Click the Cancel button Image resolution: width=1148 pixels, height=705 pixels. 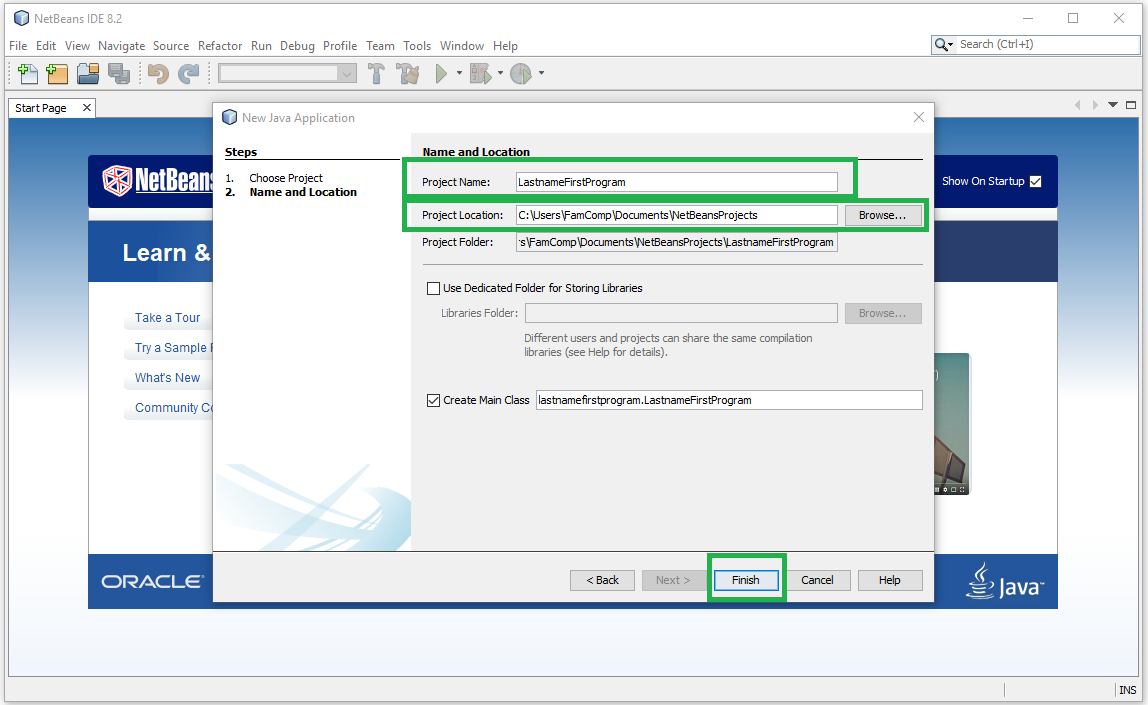point(817,580)
